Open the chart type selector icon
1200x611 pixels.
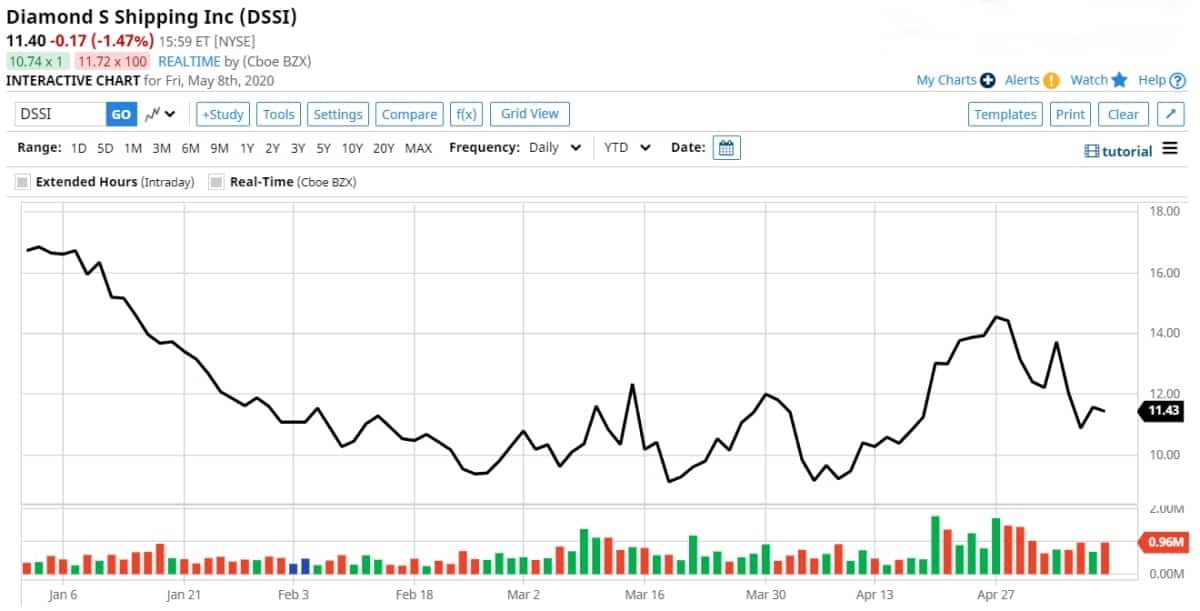[x=159, y=114]
